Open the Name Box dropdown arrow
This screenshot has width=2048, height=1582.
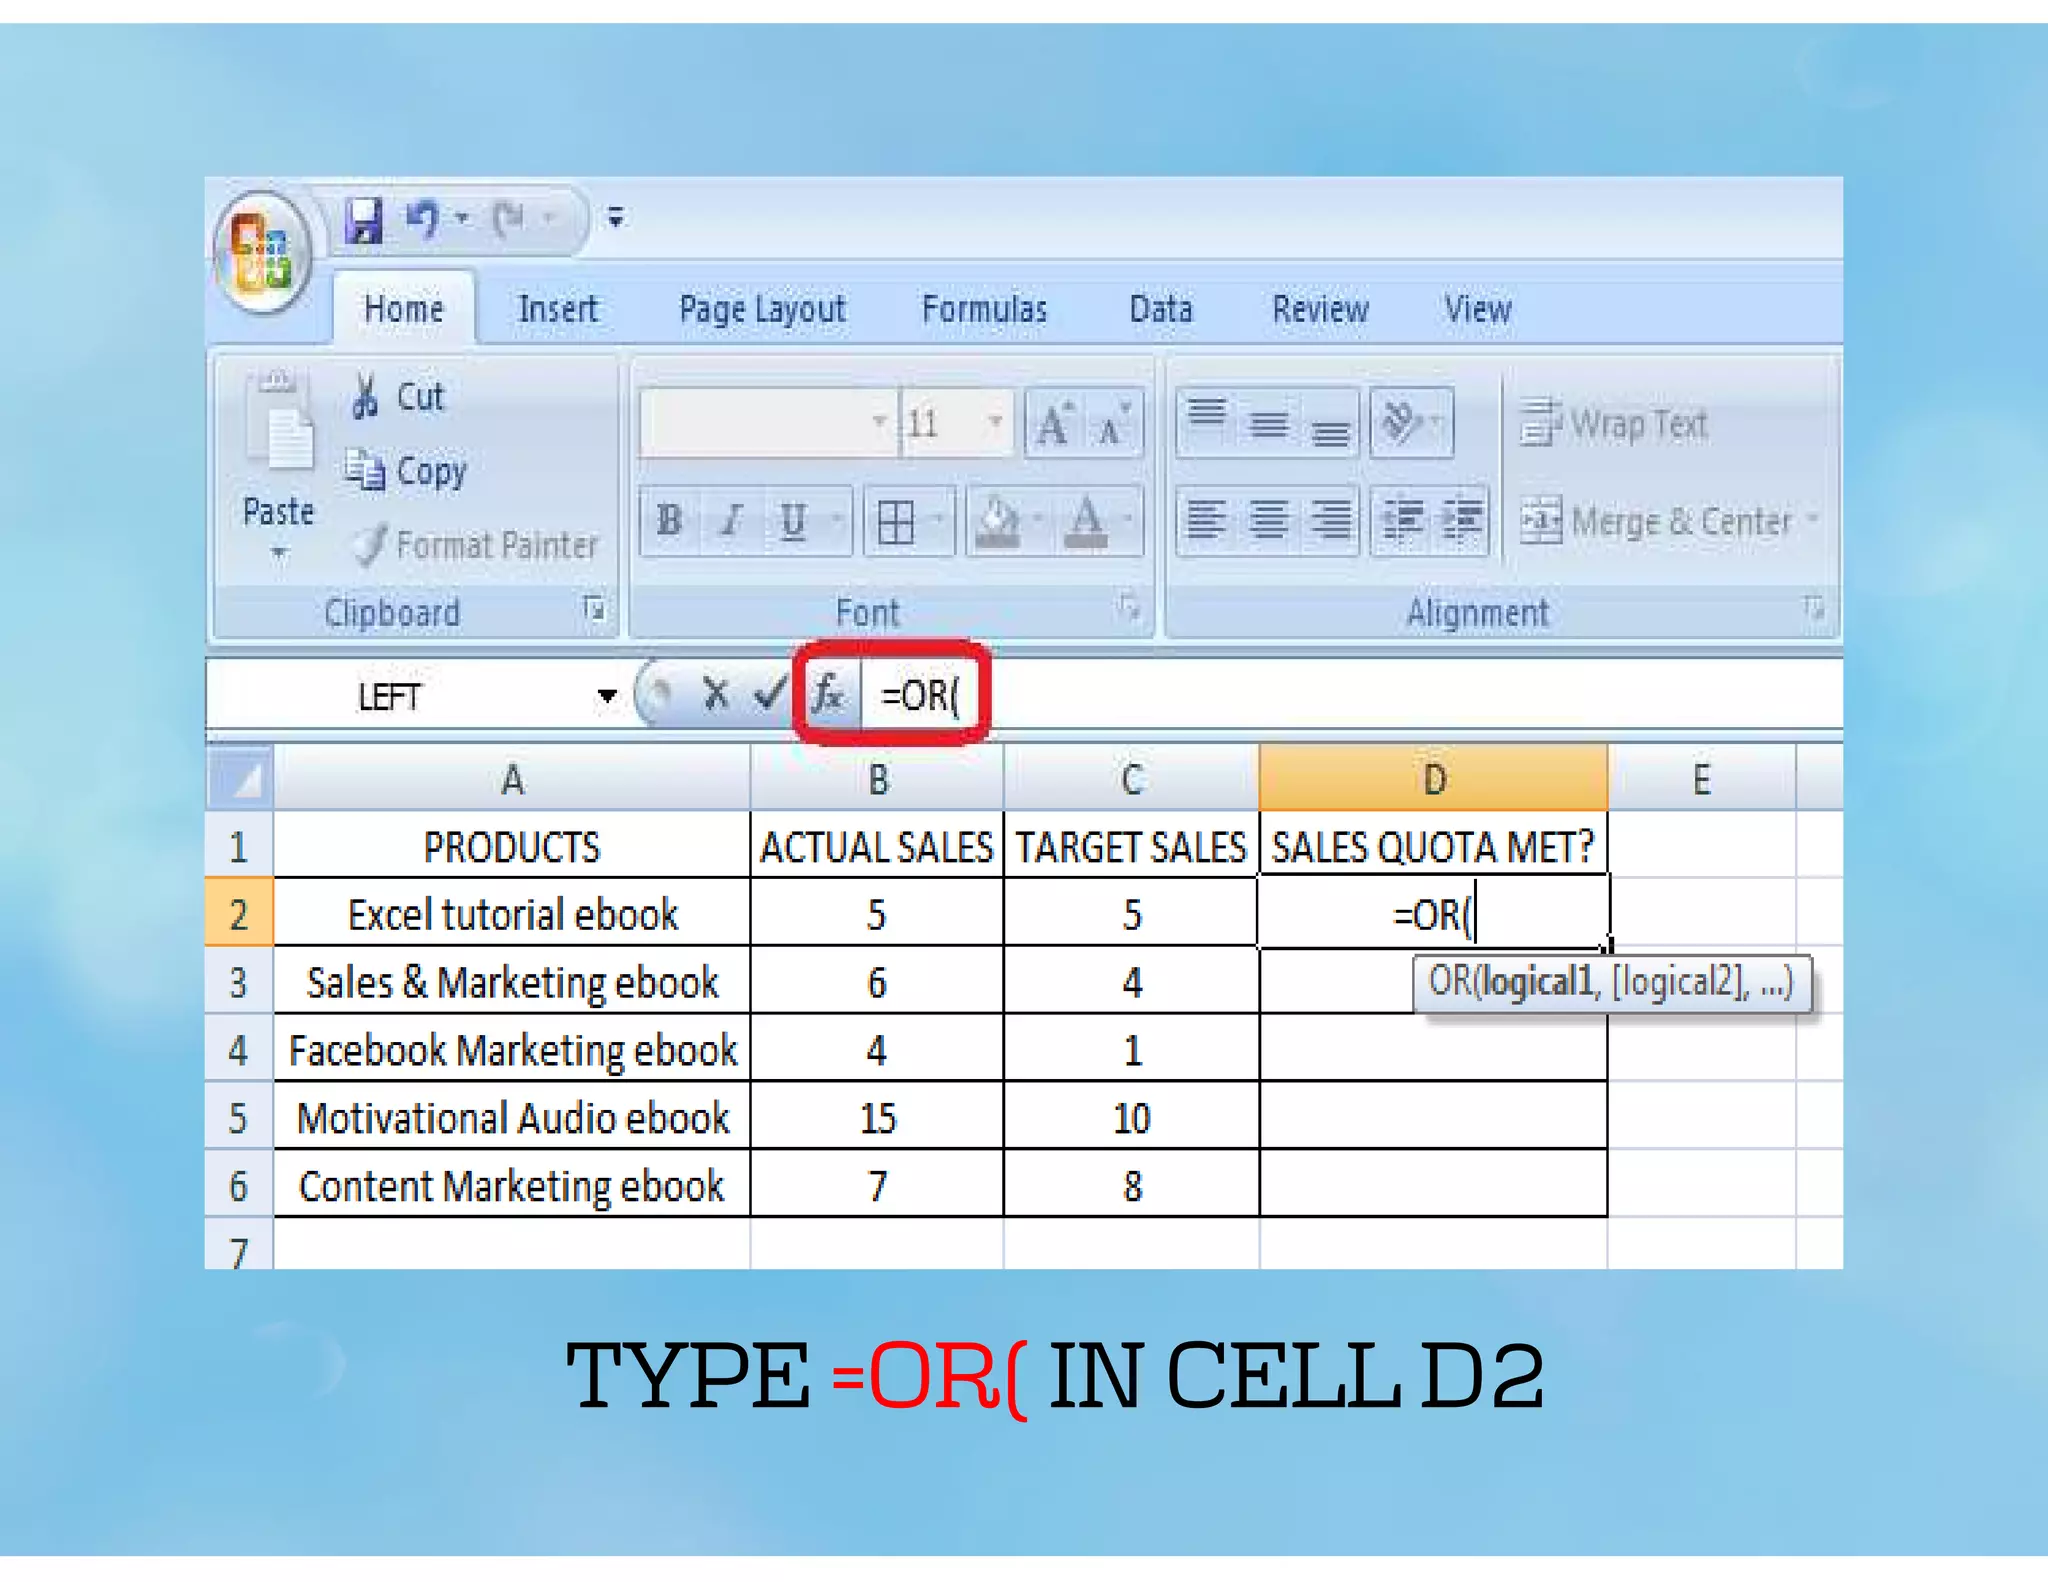click(x=606, y=695)
